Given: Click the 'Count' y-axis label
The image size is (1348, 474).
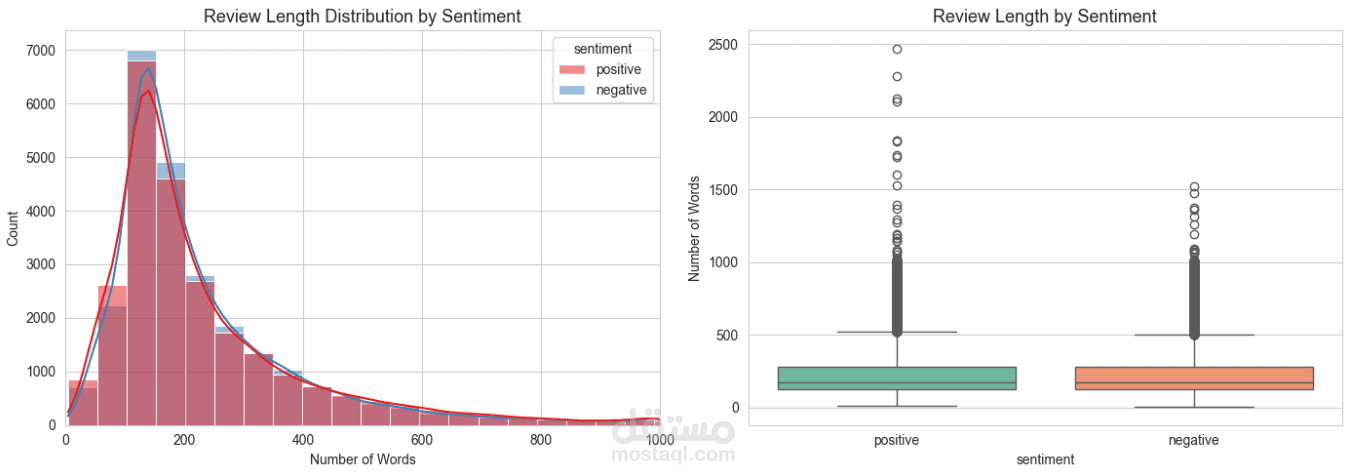Looking at the screenshot, I should click(x=13, y=228).
